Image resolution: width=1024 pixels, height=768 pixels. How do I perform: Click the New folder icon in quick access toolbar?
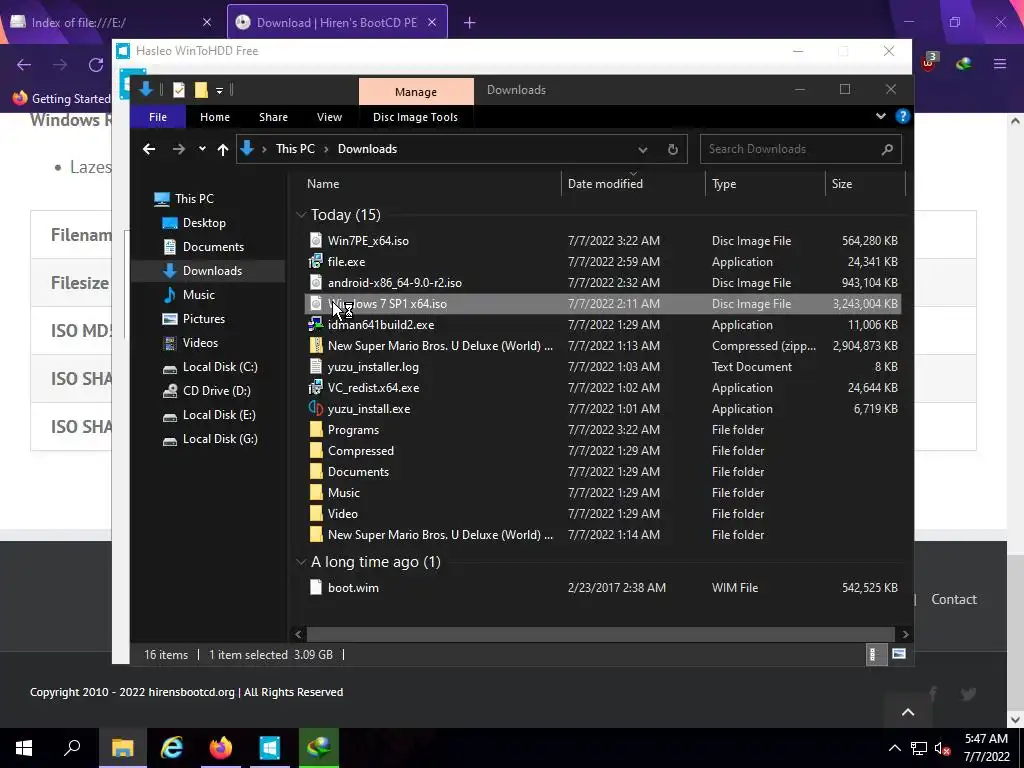pyautogui.click(x=201, y=90)
